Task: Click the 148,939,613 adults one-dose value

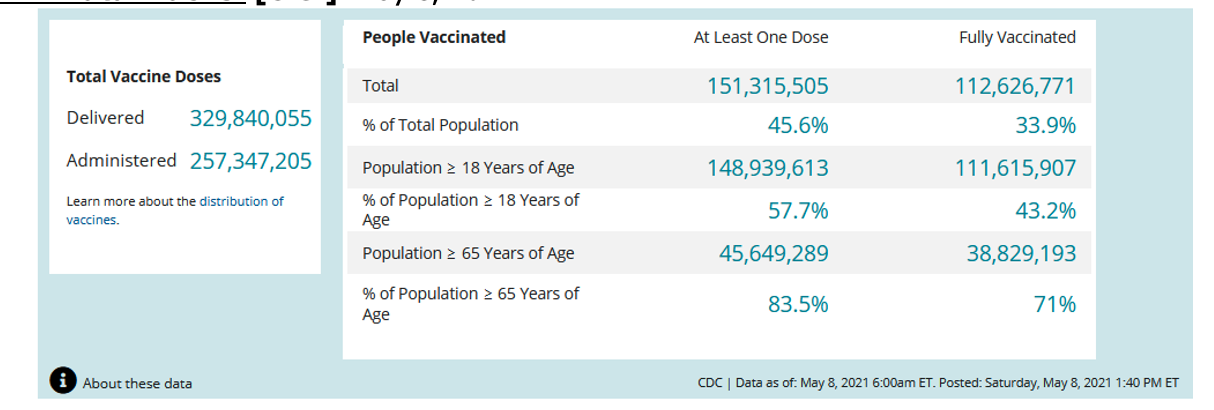Action: tap(768, 168)
